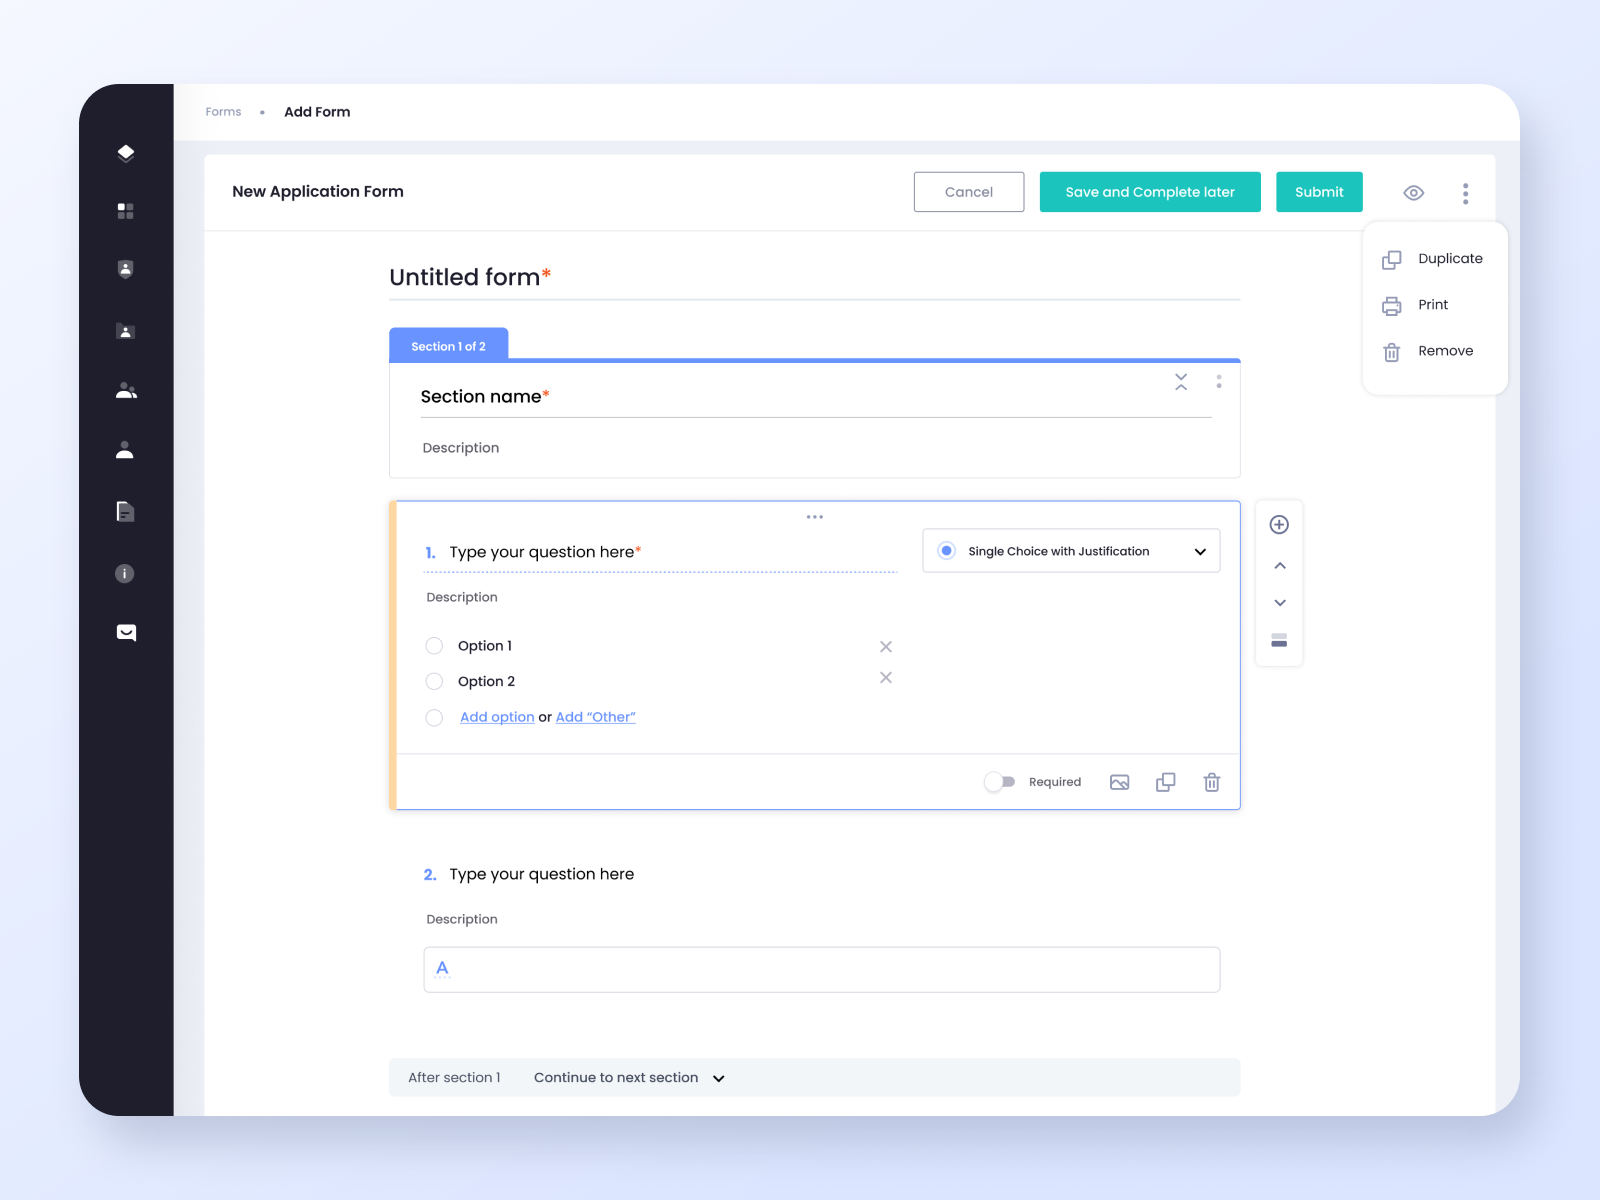Select the Option 1 radio button
Image resolution: width=1600 pixels, height=1200 pixels.
pyautogui.click(x=434, y=646)
